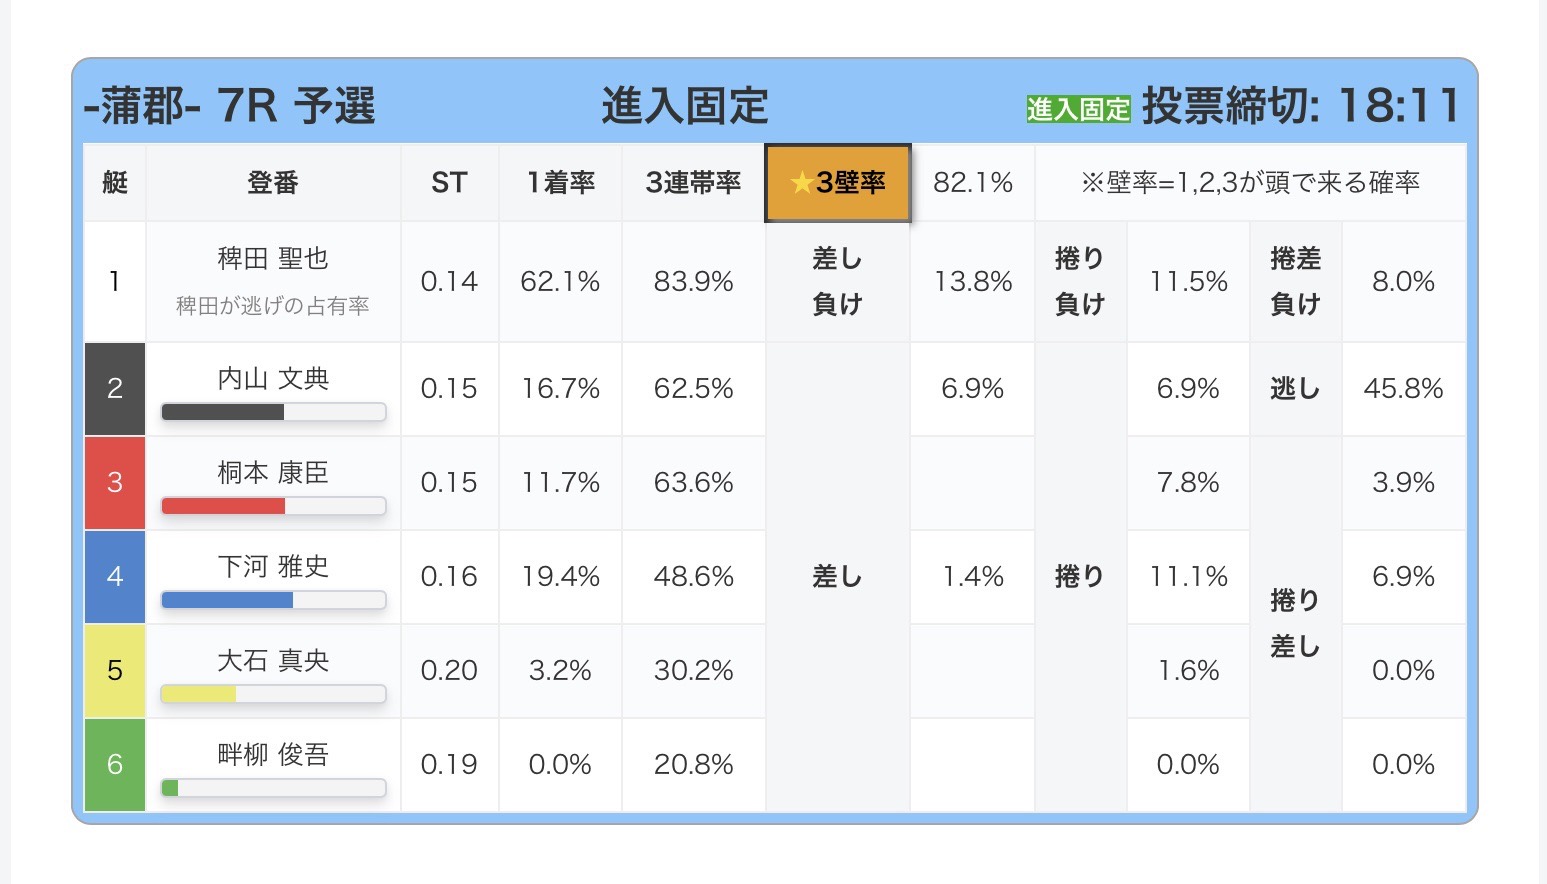The width and height of the screenshot is (1547, 884).
Task: Click the 3連帯率 column header
Action: (693, 183)
